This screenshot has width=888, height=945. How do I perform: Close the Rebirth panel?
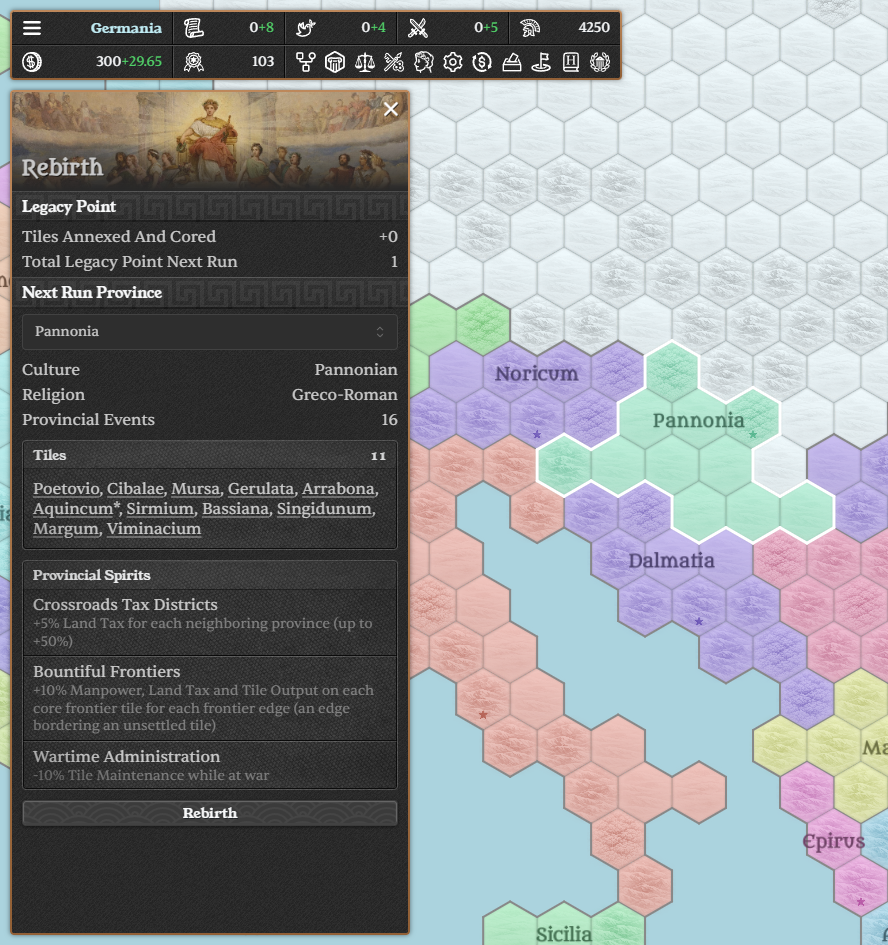coord(391,109)
